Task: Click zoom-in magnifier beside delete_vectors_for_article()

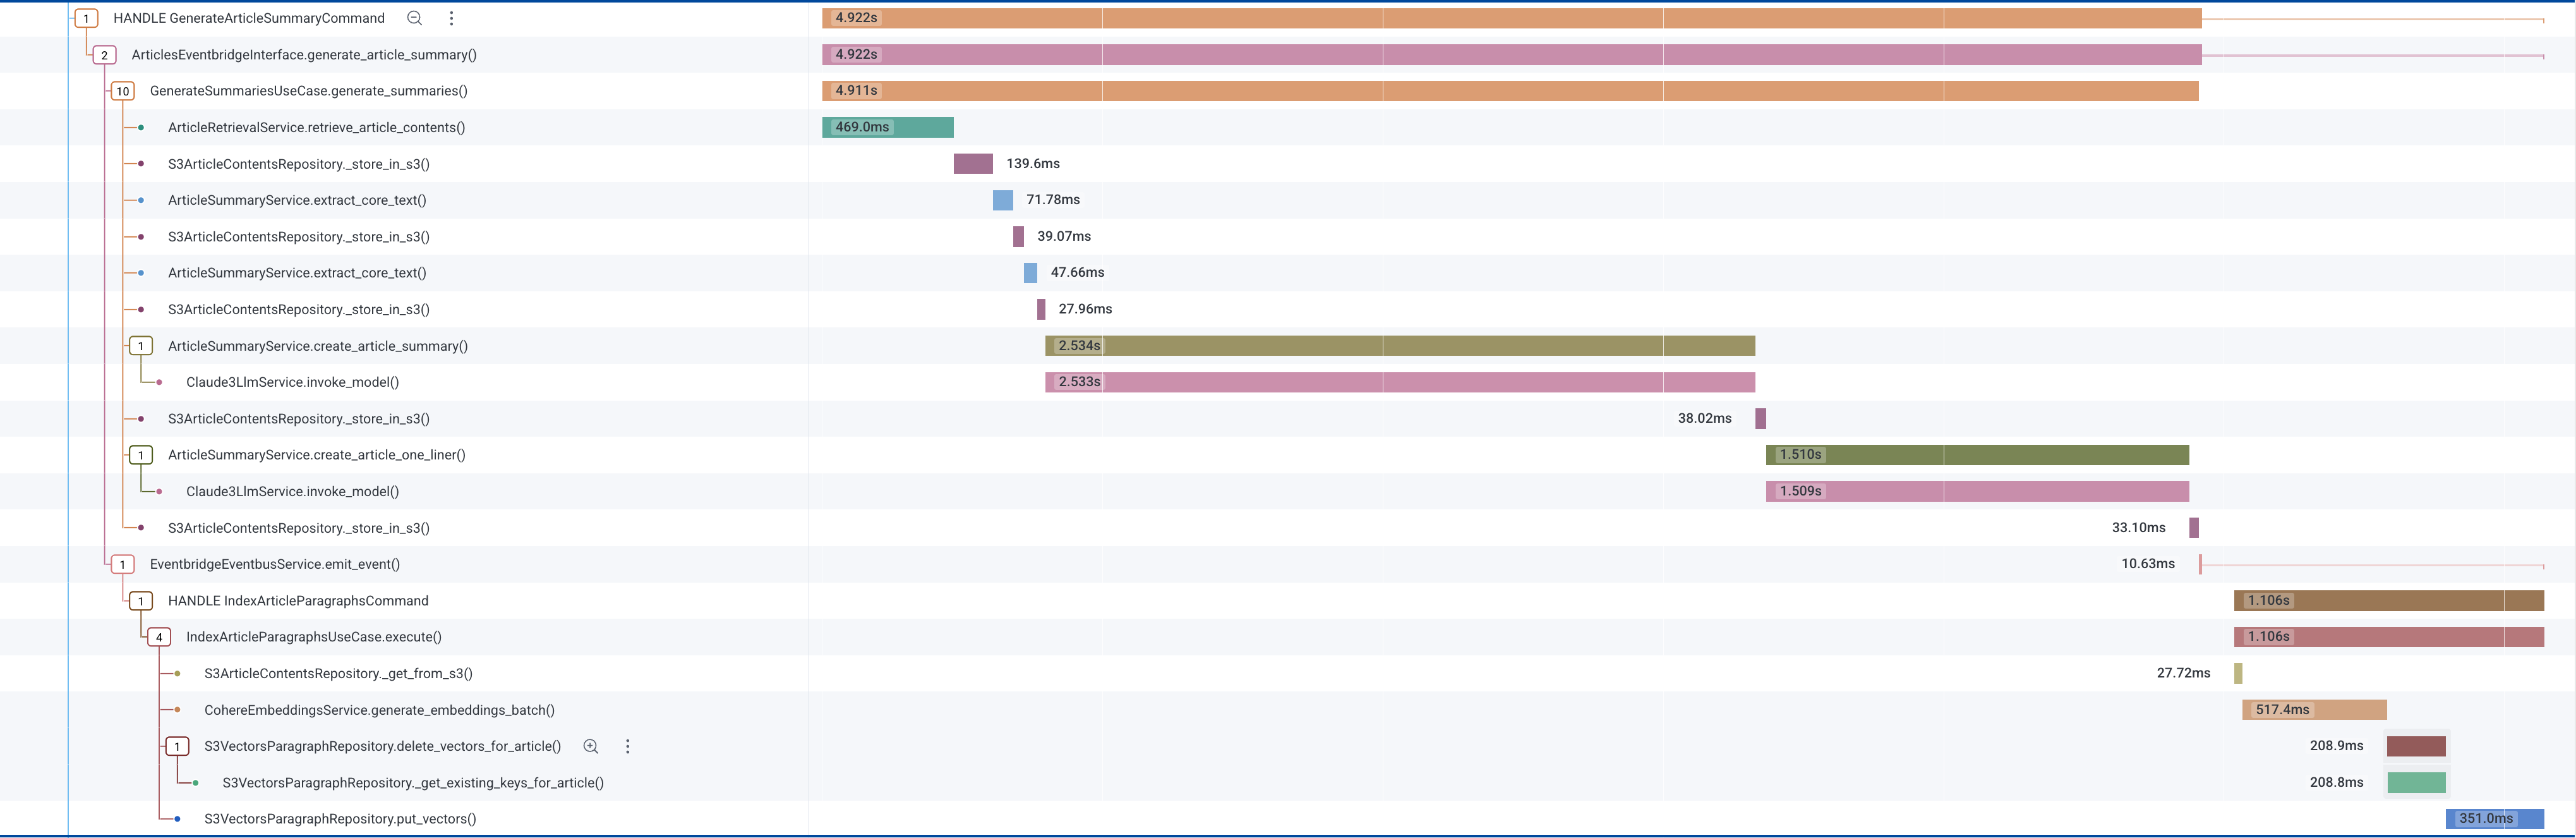Action: [591, 746]
